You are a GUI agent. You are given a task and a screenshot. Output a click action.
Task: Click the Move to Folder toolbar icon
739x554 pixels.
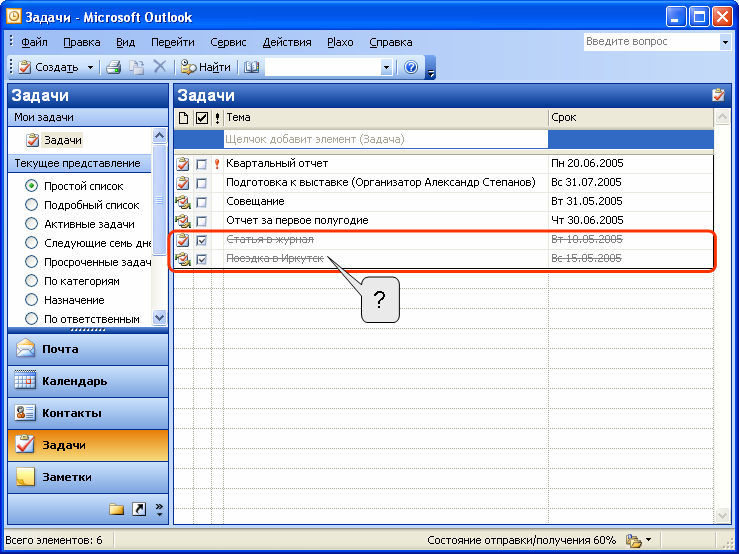point(137,67)
